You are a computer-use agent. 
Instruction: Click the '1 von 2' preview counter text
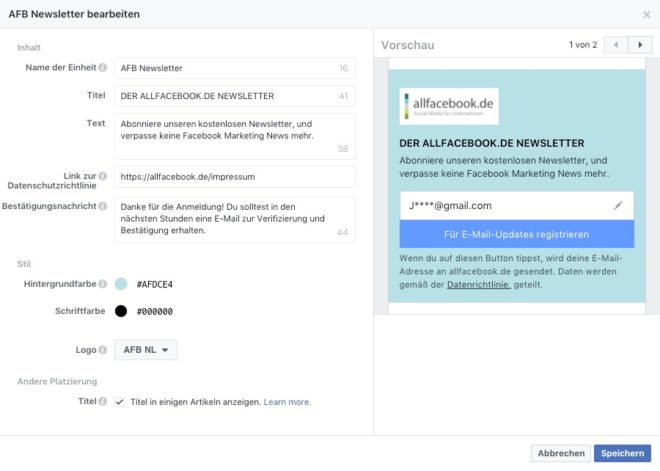pyautogui.click(x=583, y=45)
